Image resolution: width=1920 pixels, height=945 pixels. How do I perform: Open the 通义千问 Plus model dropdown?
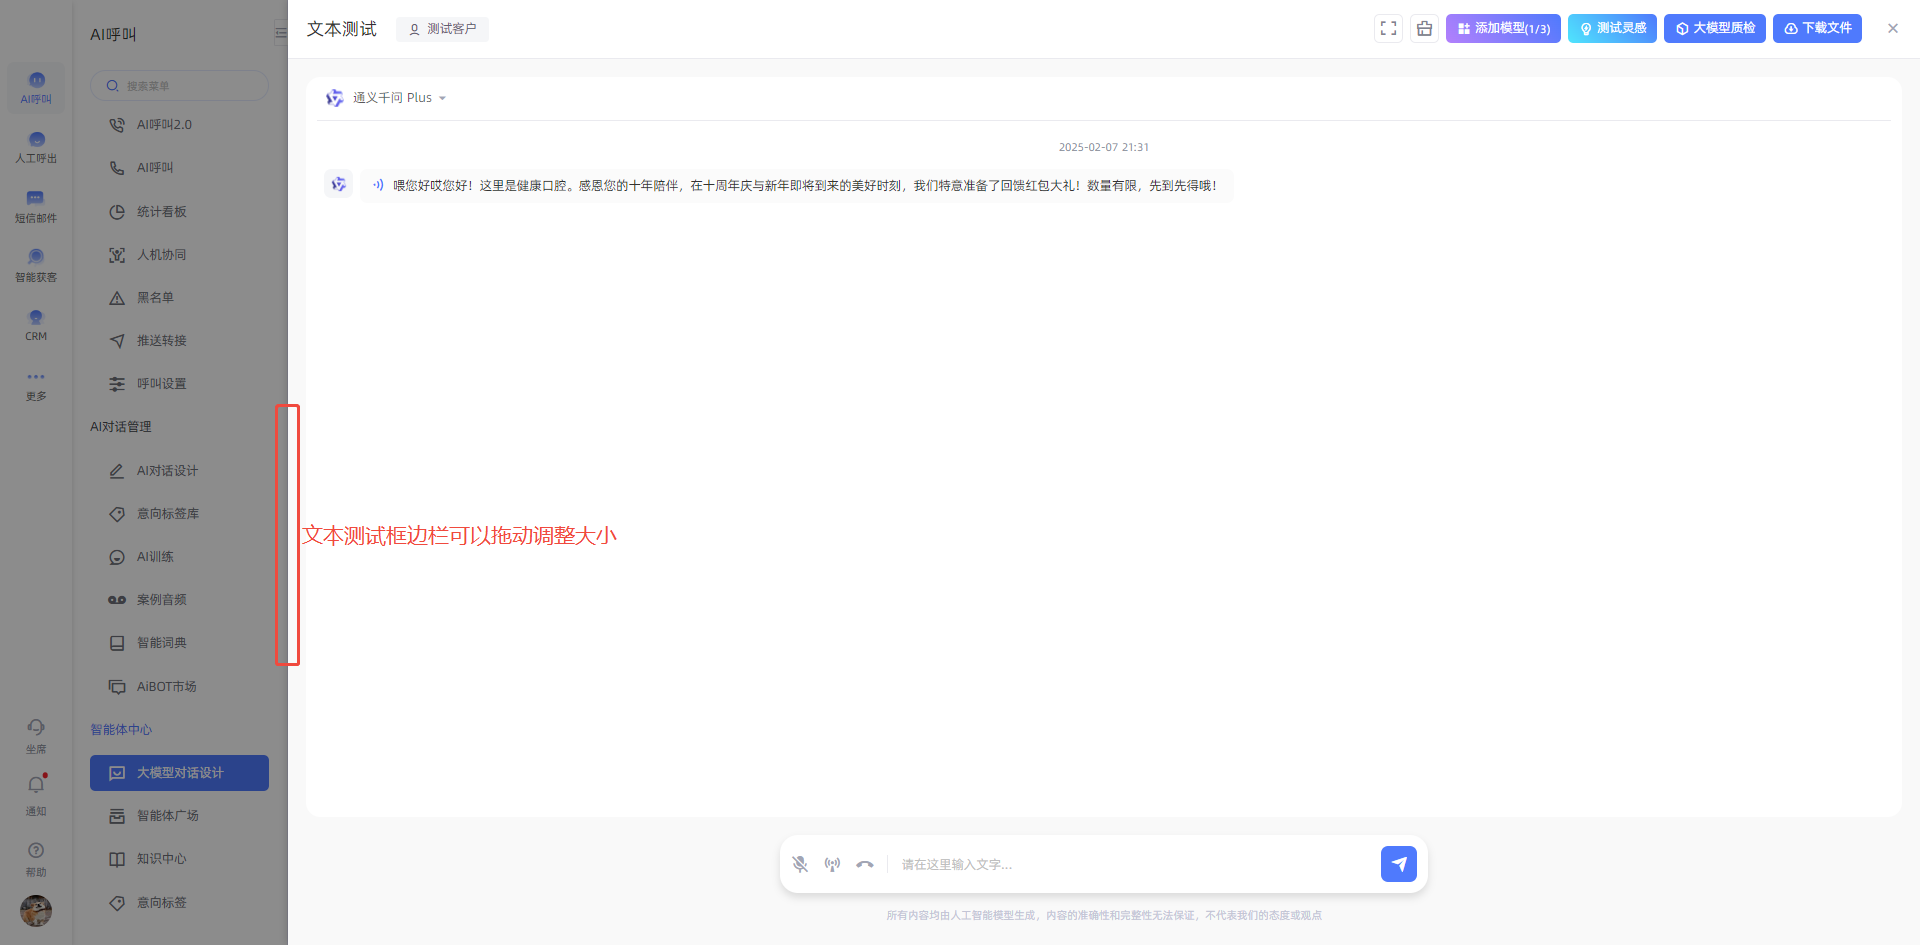[x=387, y=98]
